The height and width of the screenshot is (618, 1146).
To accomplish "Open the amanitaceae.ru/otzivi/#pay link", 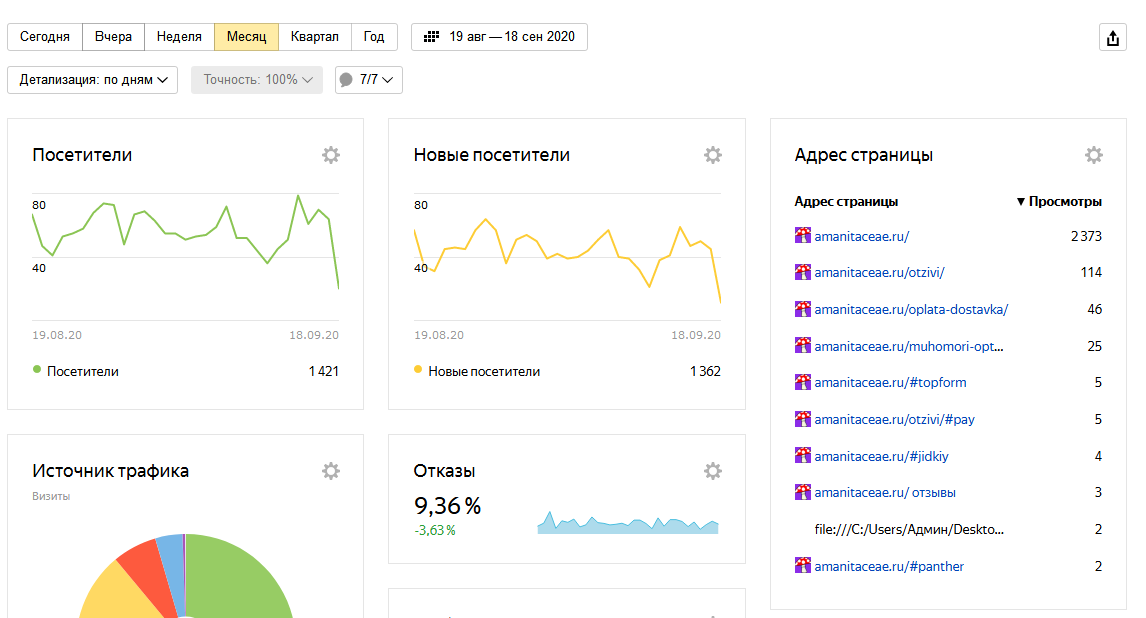I will 895,419.
